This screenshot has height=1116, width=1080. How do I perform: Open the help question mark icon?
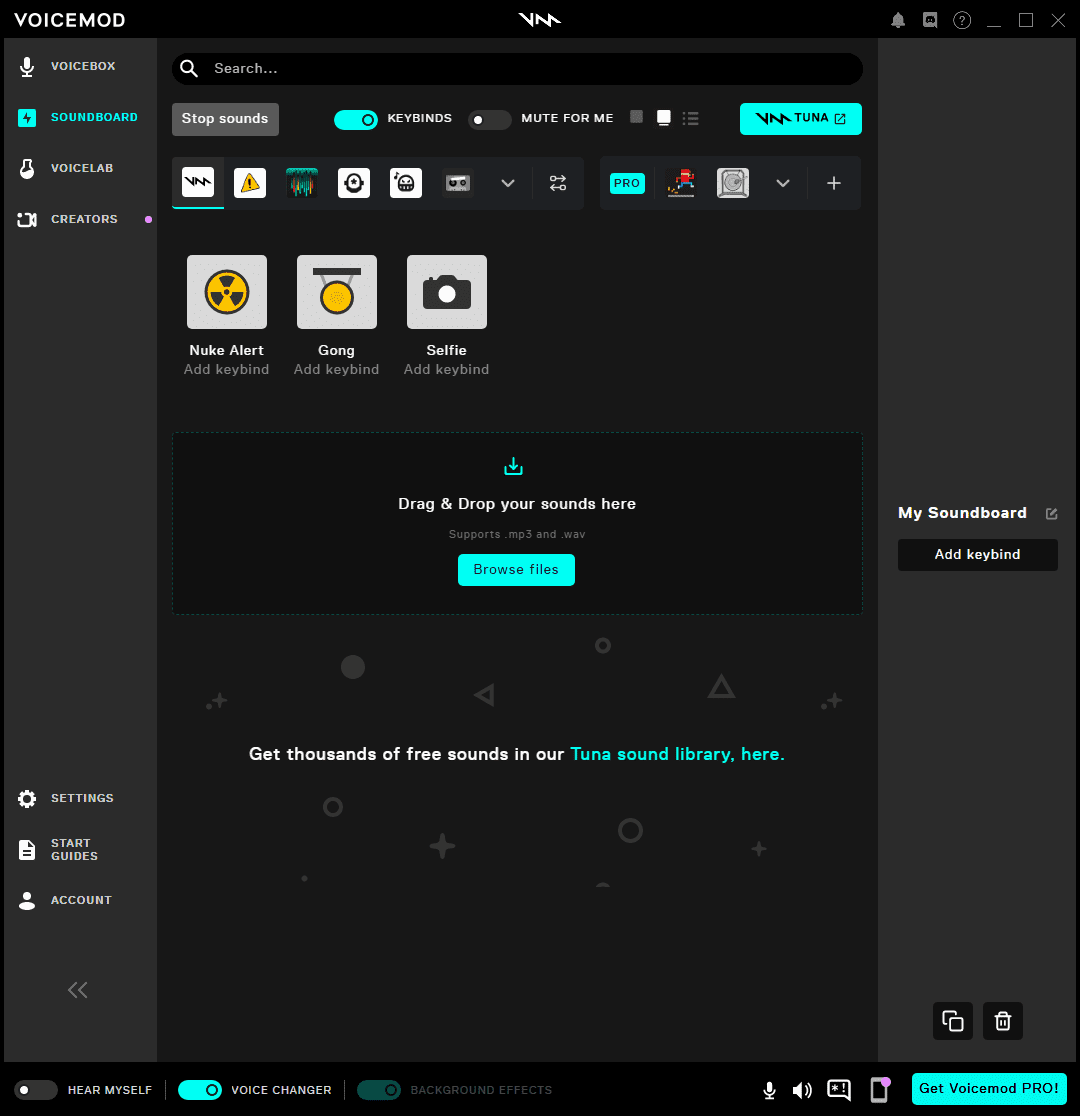962,20
